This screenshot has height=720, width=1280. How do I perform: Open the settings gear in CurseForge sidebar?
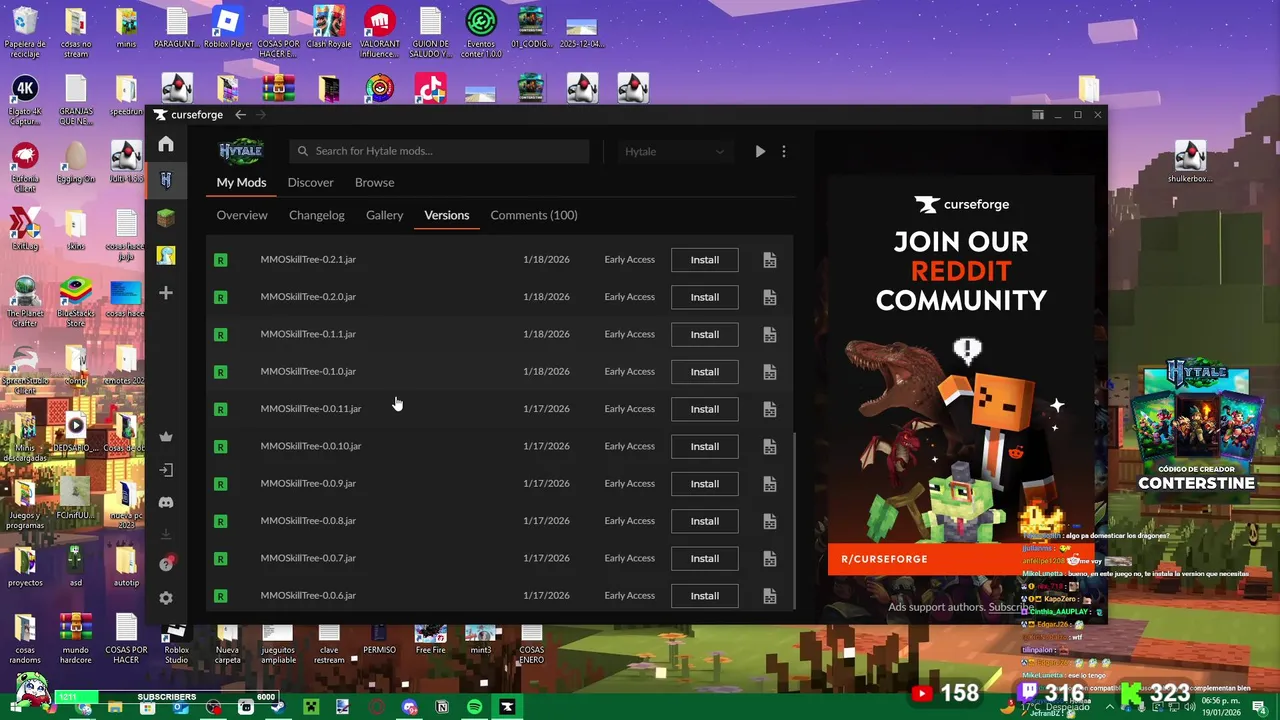(166, 598)
